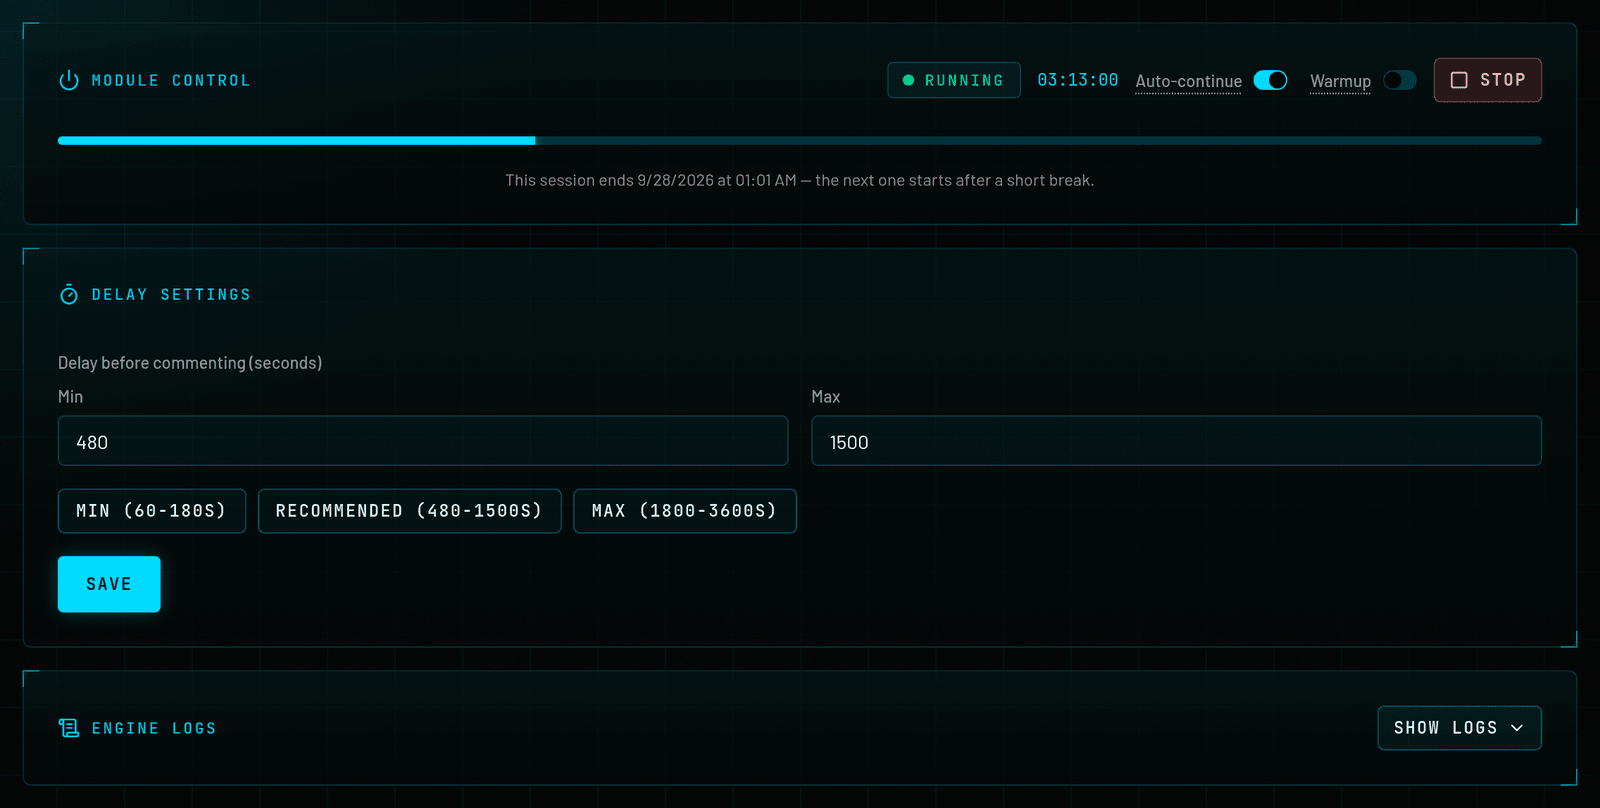Viewport: 1600px width, 808px height.
Task: Click the Engine Logs heading
Action: coord(154,728)
